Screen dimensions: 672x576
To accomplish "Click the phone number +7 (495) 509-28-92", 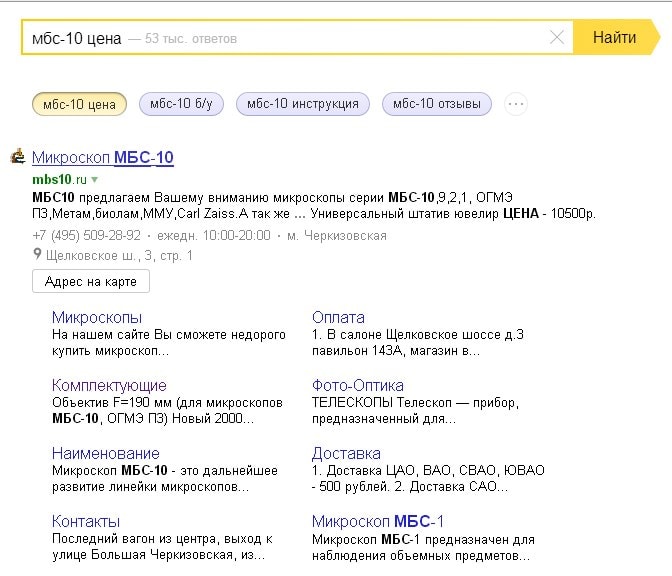I will click(x=87, y=235).
